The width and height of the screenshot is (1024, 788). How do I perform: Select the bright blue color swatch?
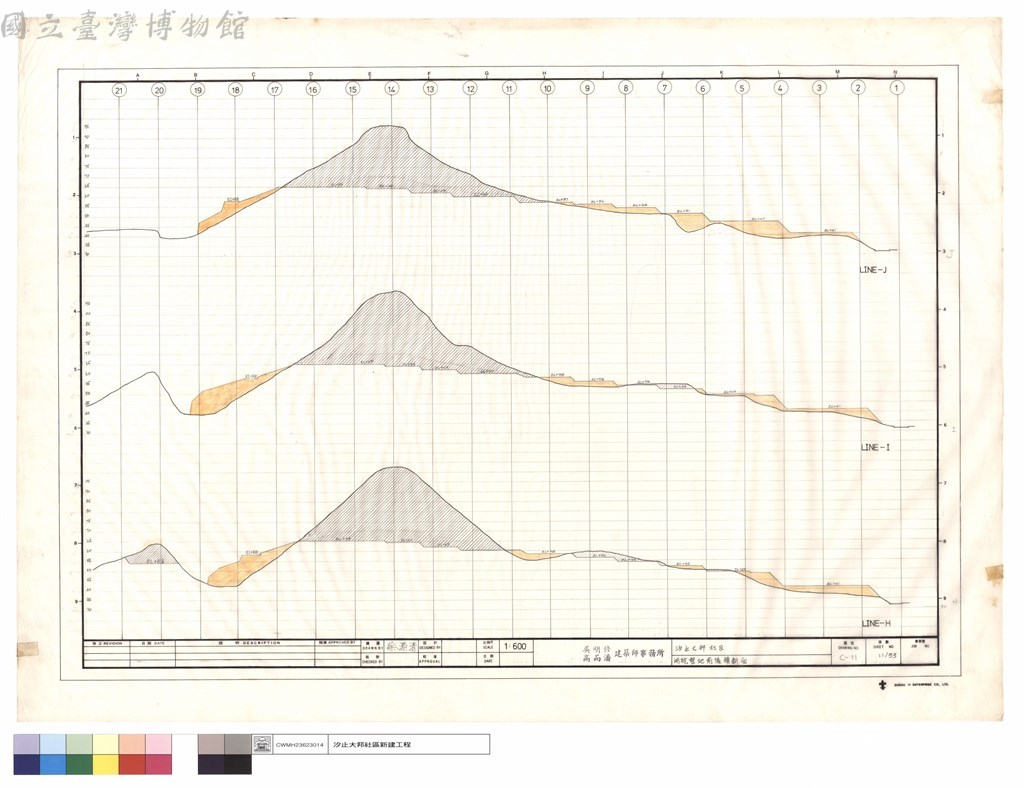tap(53, 764)
